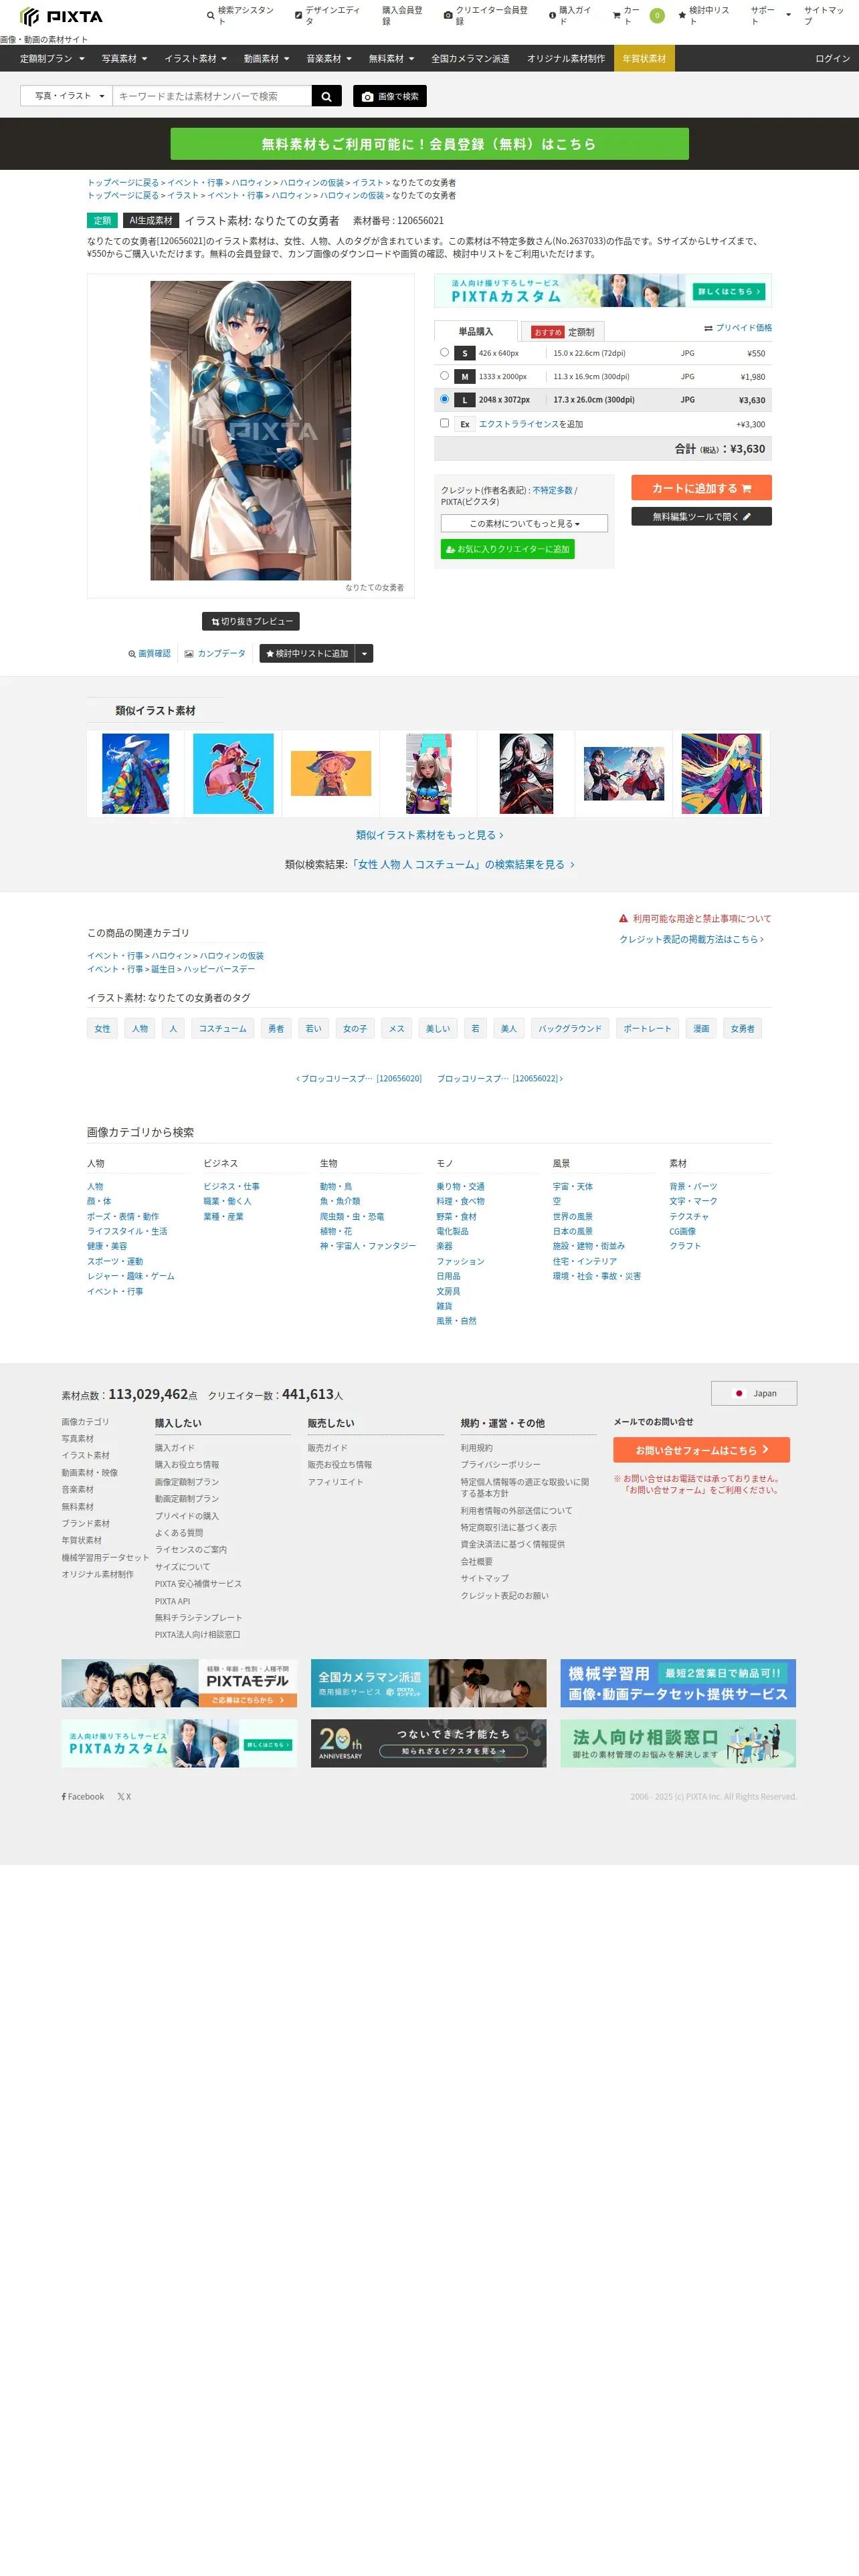Click the コスチューム tag
This screenshot has width=859, height=2576.
click(x=222, y=1028)
